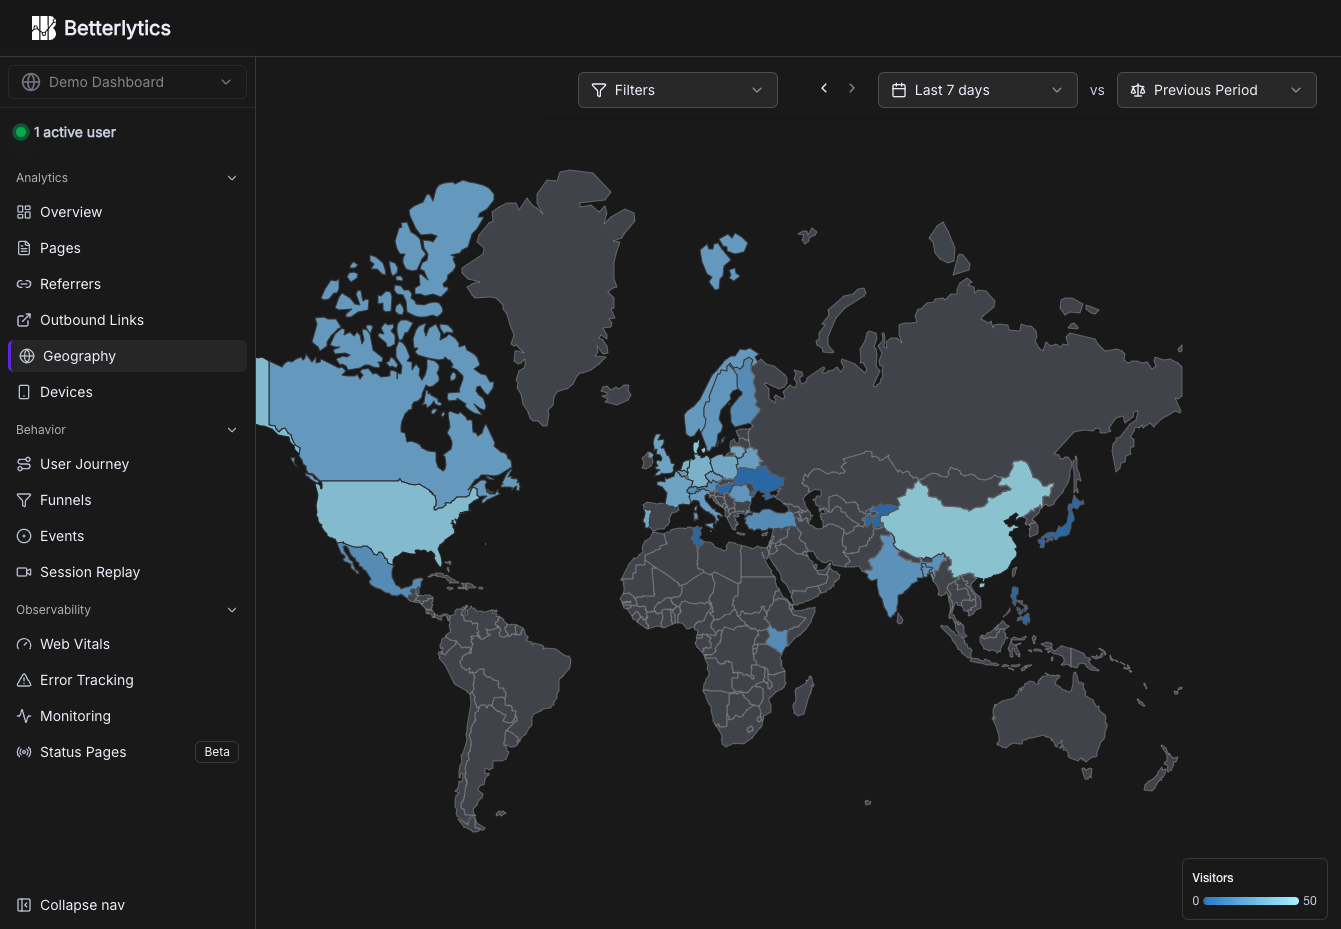Open the Last 7 days date range dropdown
This screenshot has height=929, width=1341.
978,90
